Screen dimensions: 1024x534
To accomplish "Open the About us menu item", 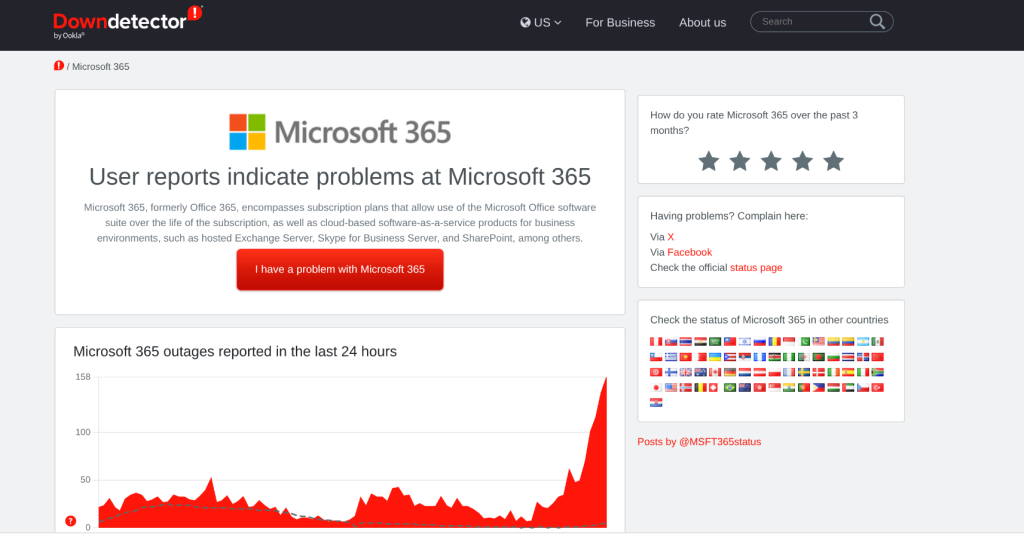I will tap(702, 22).
